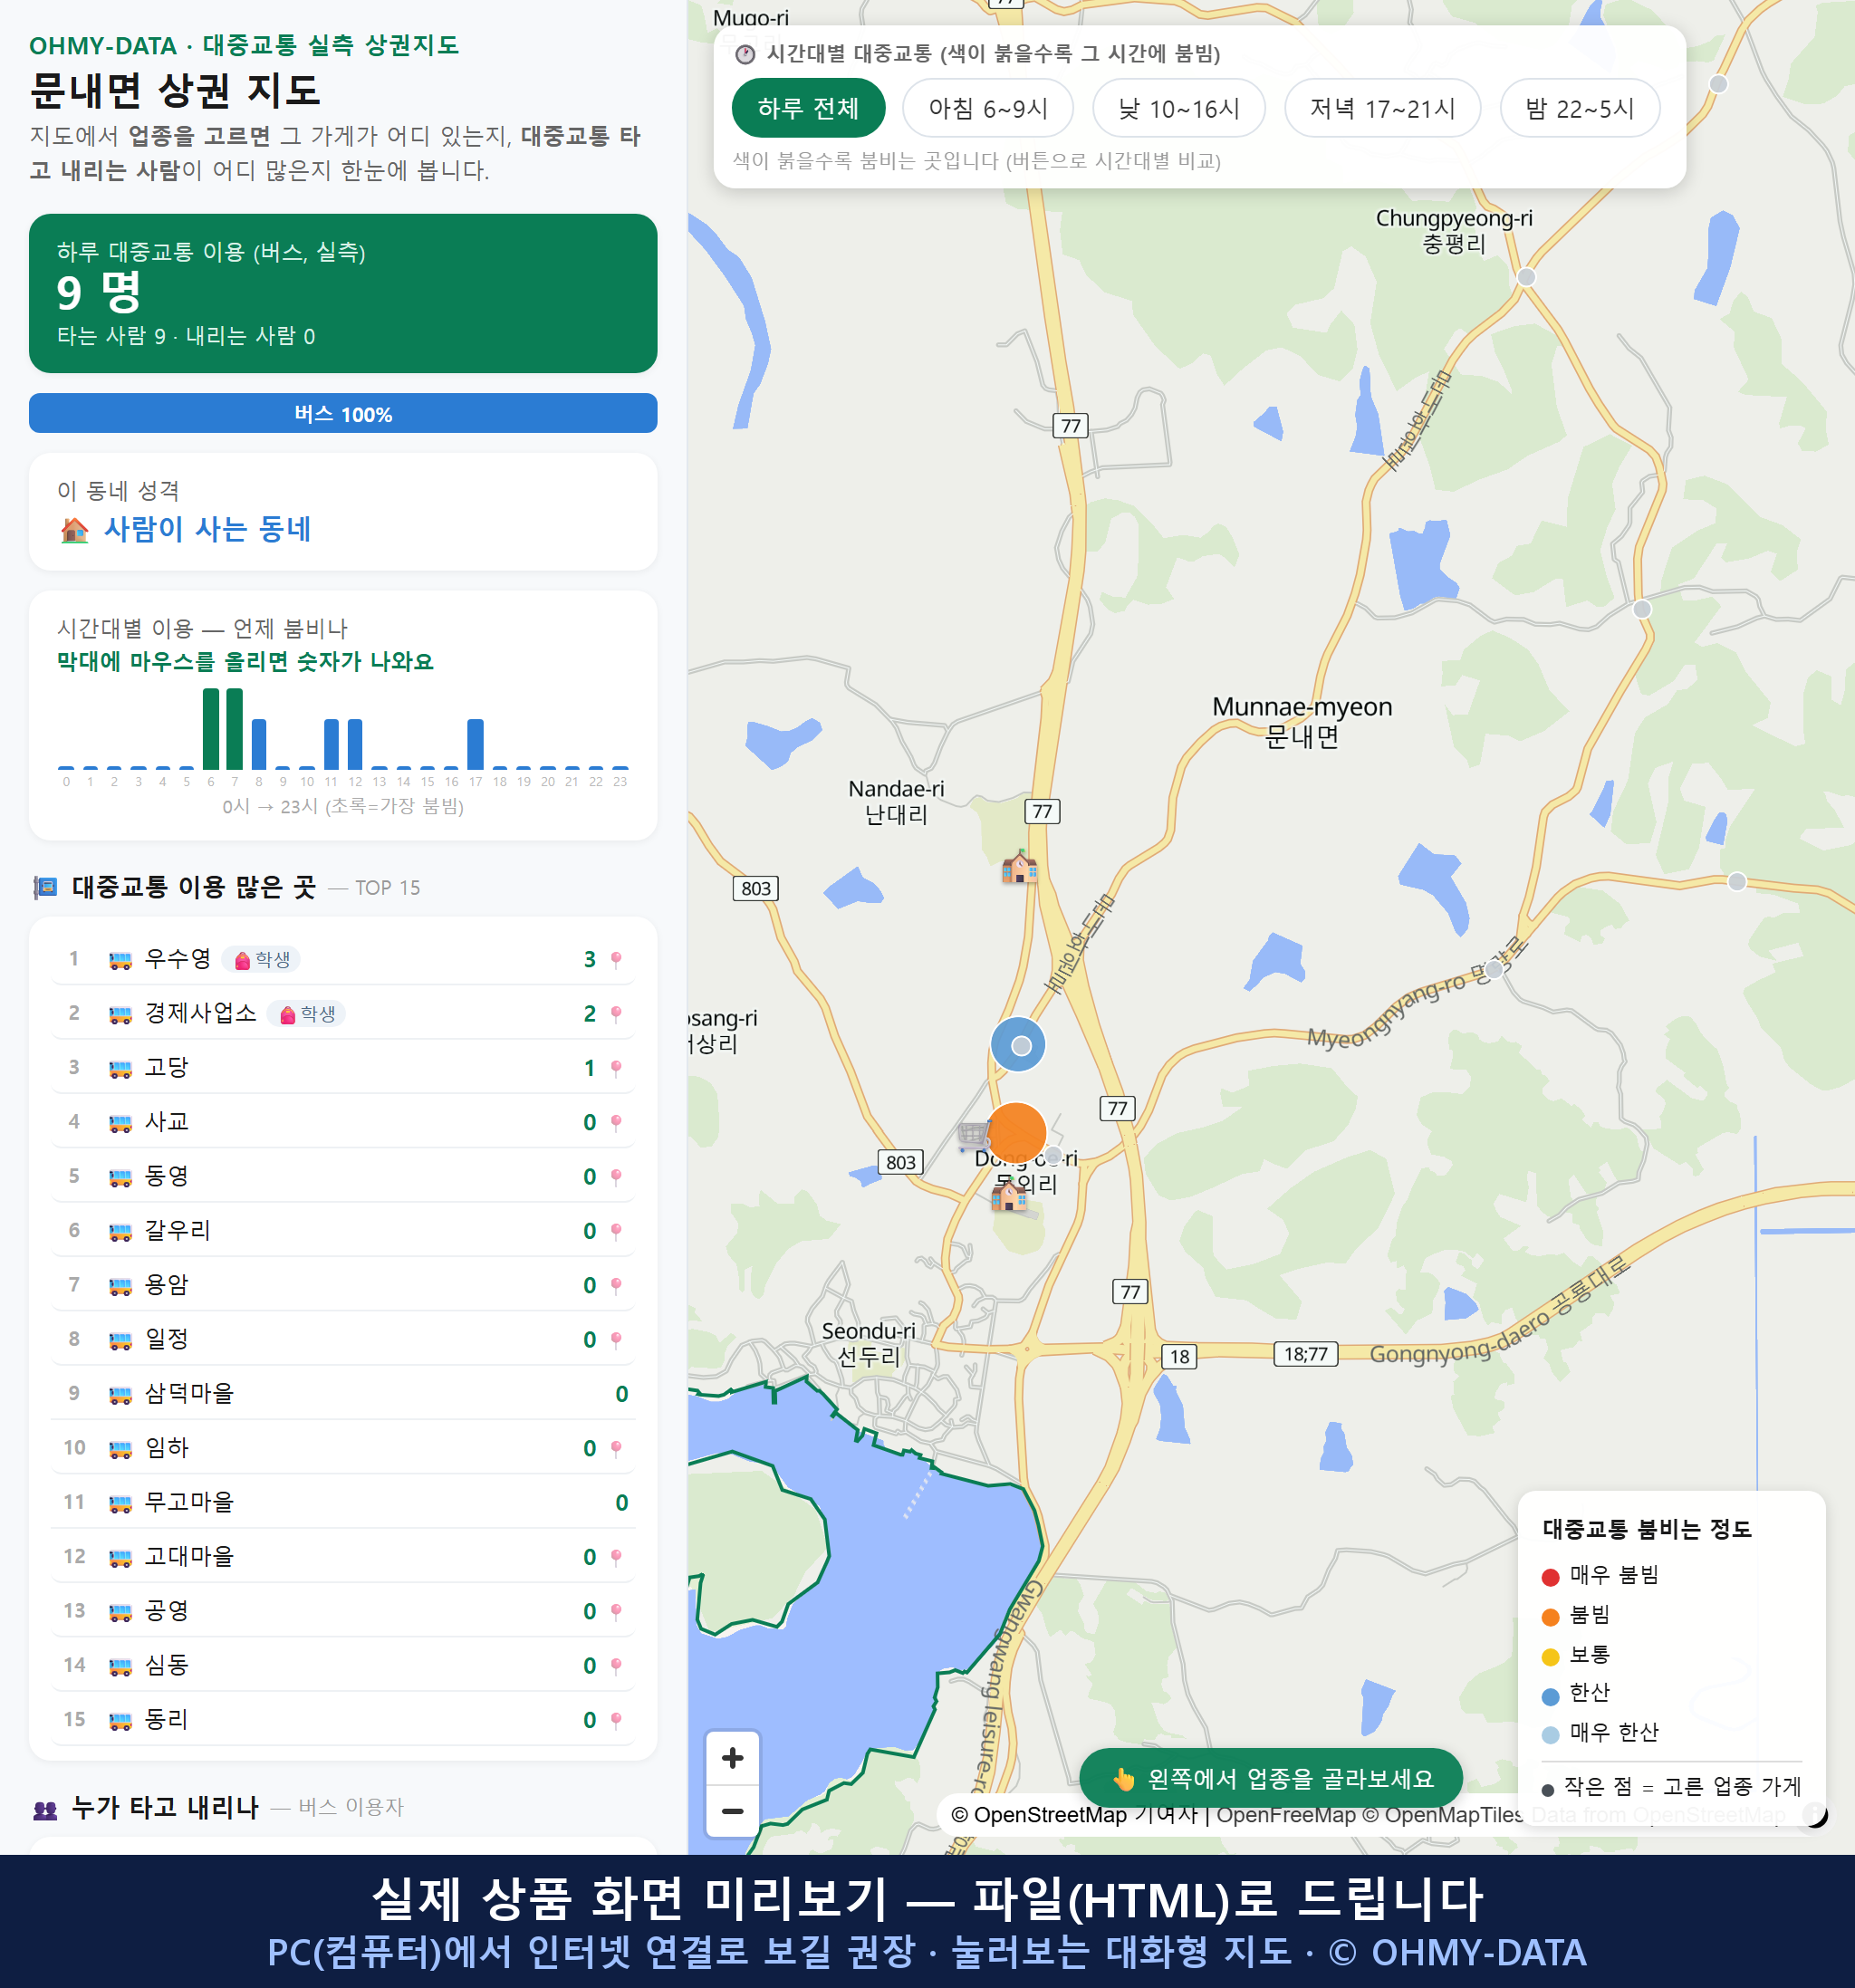
Task: Click the pin icon in 고대마을 row
Action: point(616,1557)
